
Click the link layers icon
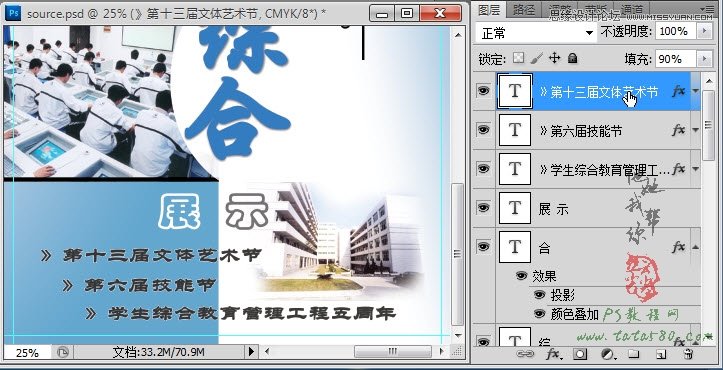tap(524, 354)
